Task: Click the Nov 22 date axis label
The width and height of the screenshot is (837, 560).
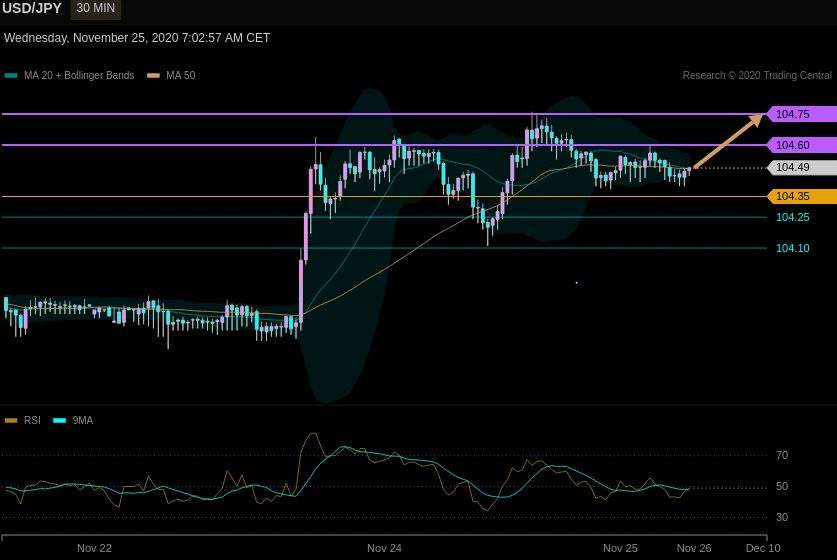Action: pyautogui.click(x=94, y=548)
